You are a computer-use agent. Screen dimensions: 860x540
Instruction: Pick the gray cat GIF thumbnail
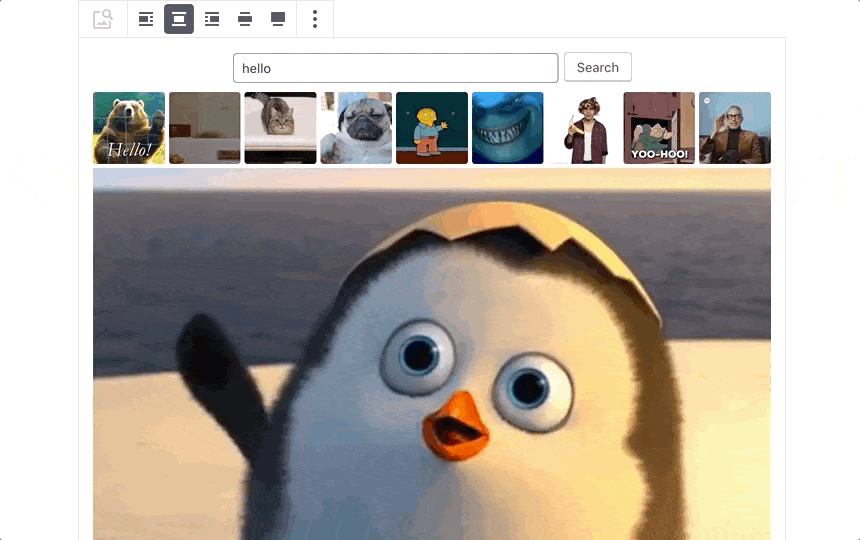pyautogui.click(x=280, y=128)
